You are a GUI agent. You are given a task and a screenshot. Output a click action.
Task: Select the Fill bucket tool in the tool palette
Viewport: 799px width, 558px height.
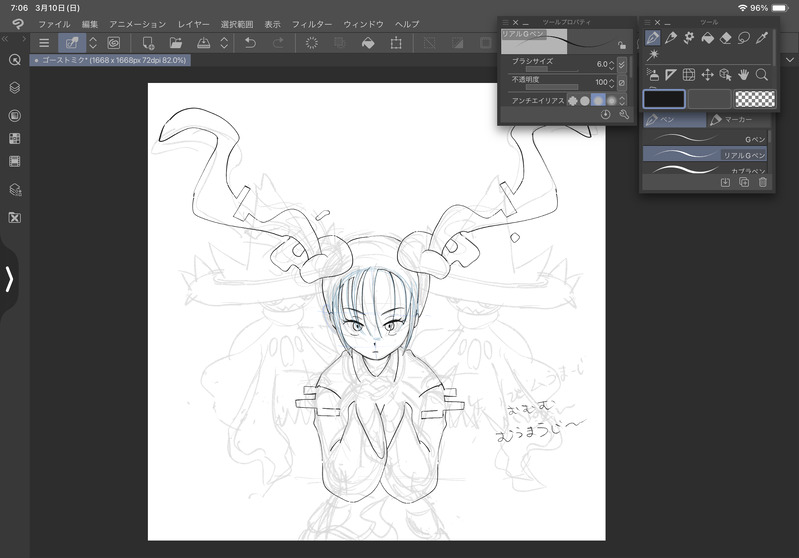pos(707,38)
